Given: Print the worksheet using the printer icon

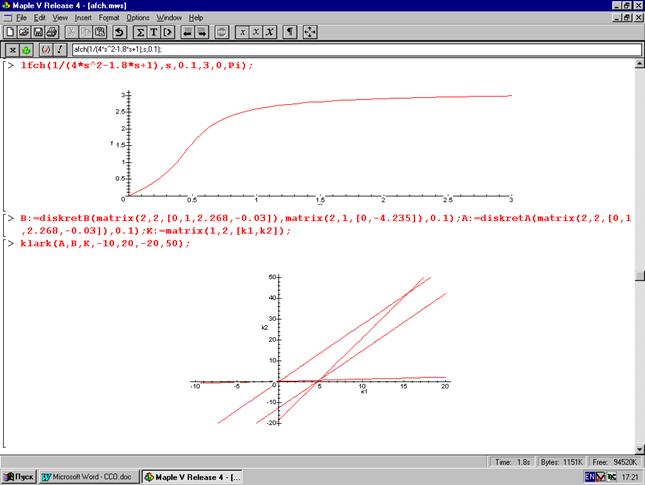Looking at the screenshot, I should click(x=52, y=32).
